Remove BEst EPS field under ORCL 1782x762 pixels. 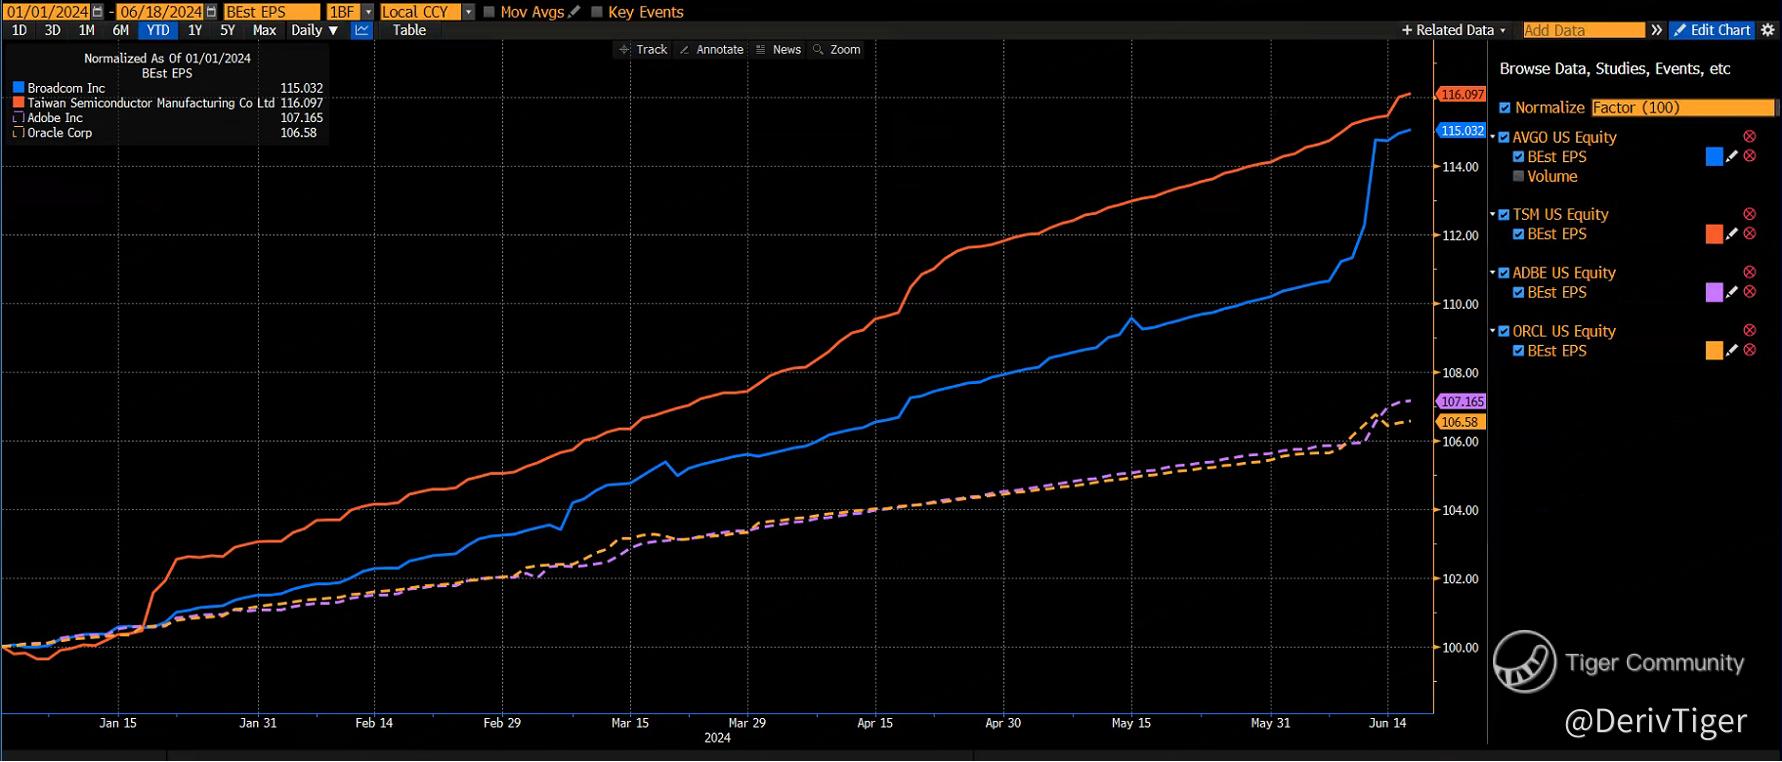[1749, 350]
